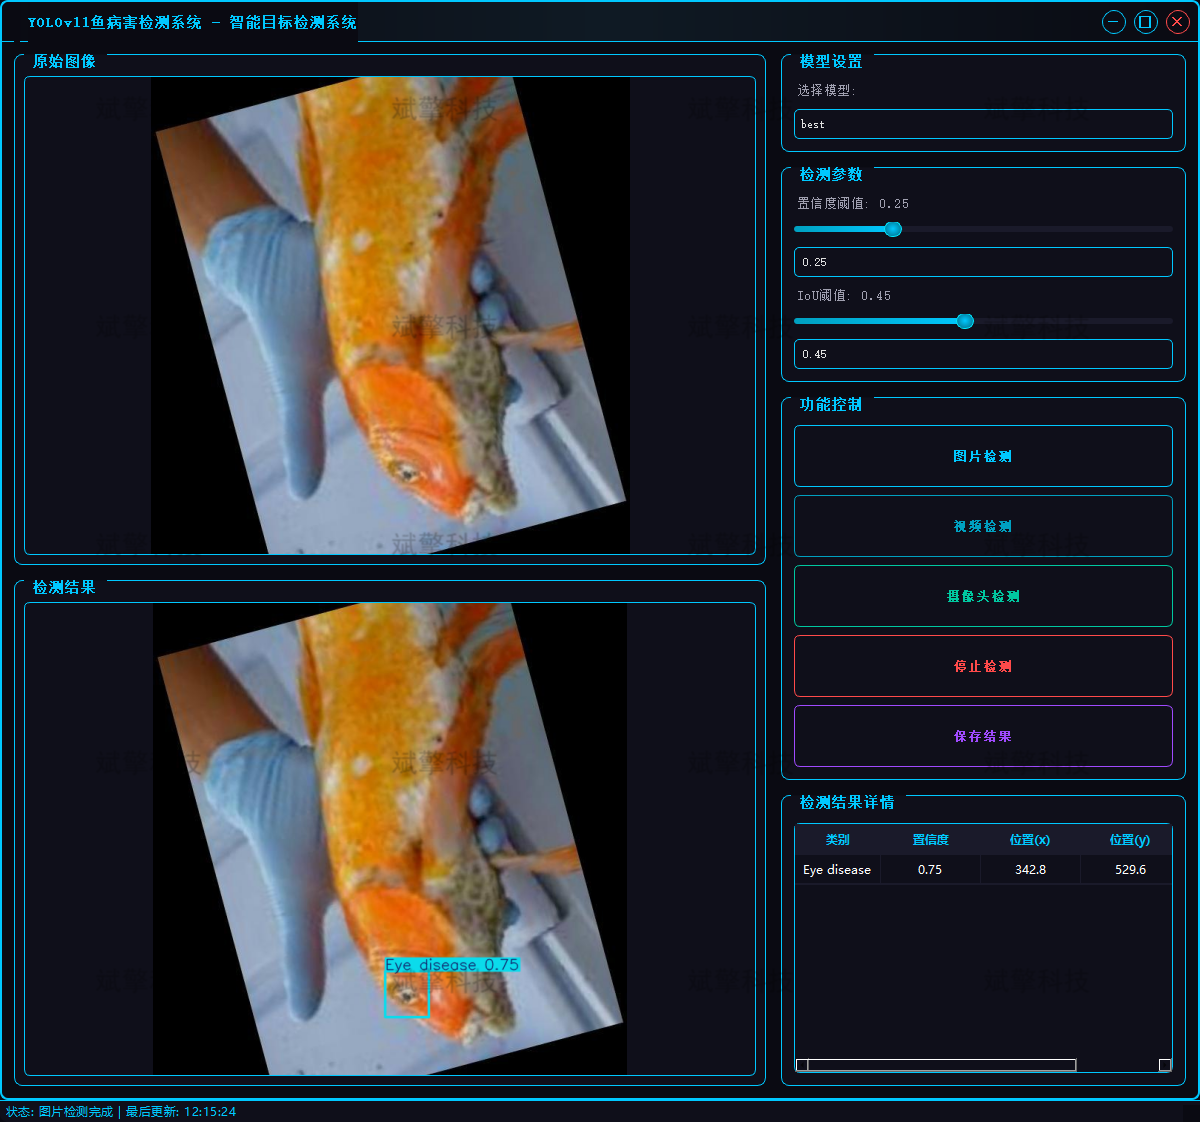
Task: Click the IoU threshold slider handle
Action: click(x=965, y=321)
